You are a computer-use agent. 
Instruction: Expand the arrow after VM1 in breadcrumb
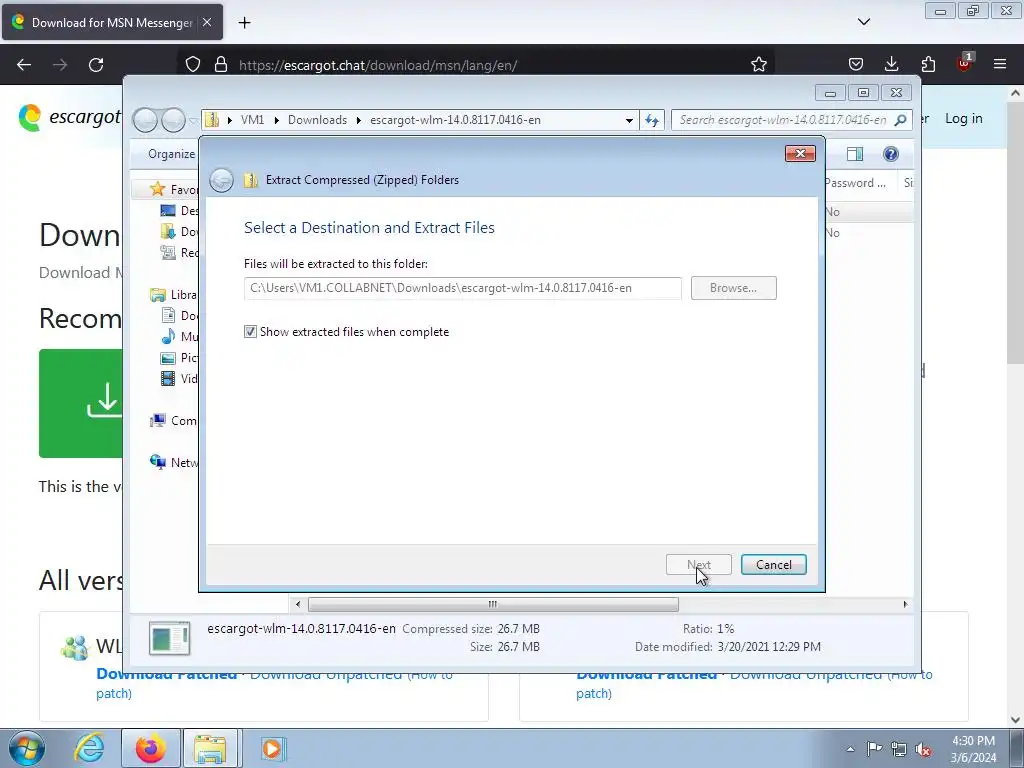(x=277, y=120)
